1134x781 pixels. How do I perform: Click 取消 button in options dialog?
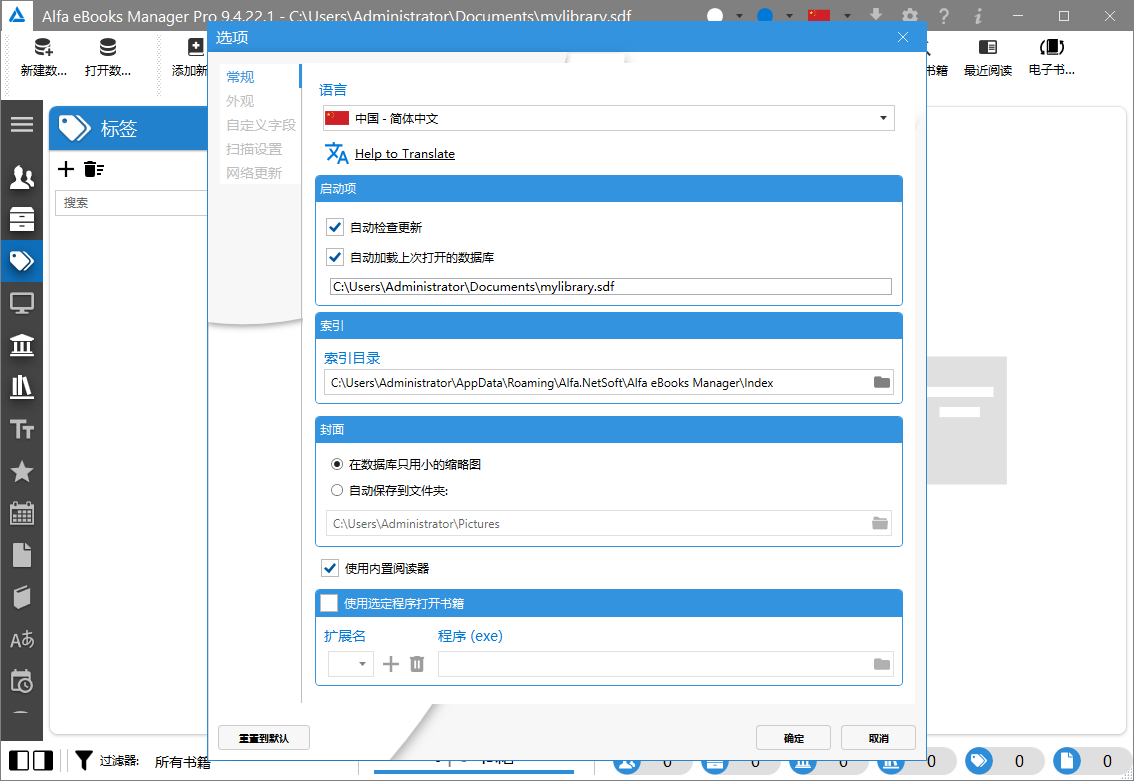click(x=879, y=738)
